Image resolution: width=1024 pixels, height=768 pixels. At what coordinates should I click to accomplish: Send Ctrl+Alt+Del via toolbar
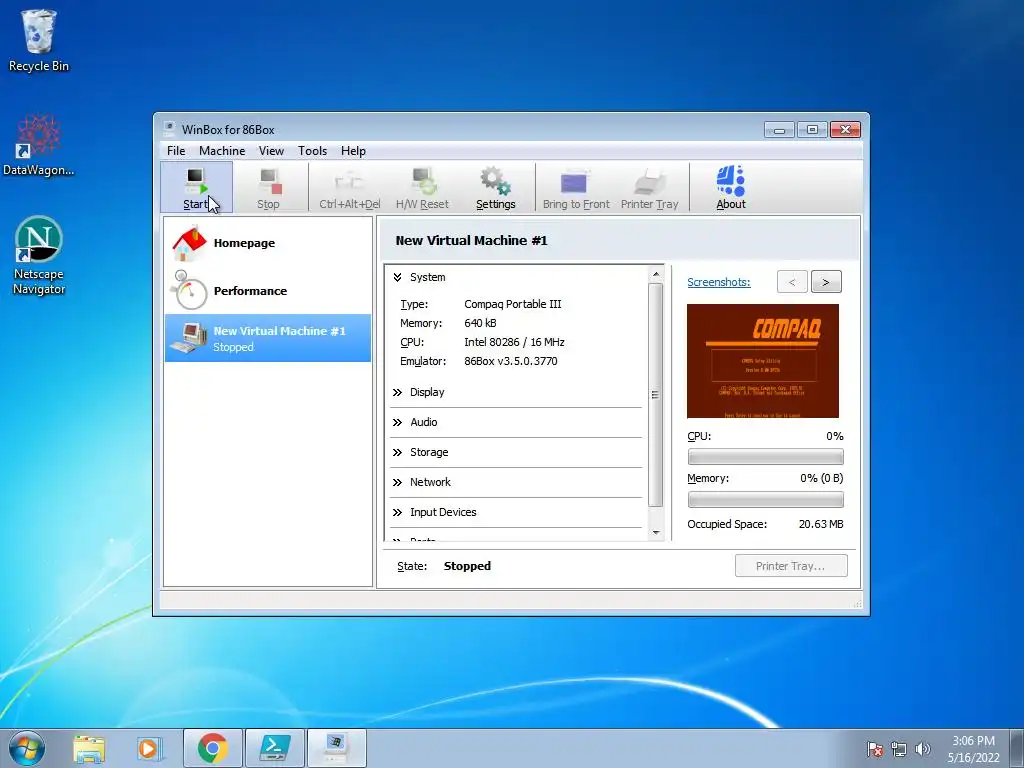(349, 187)
